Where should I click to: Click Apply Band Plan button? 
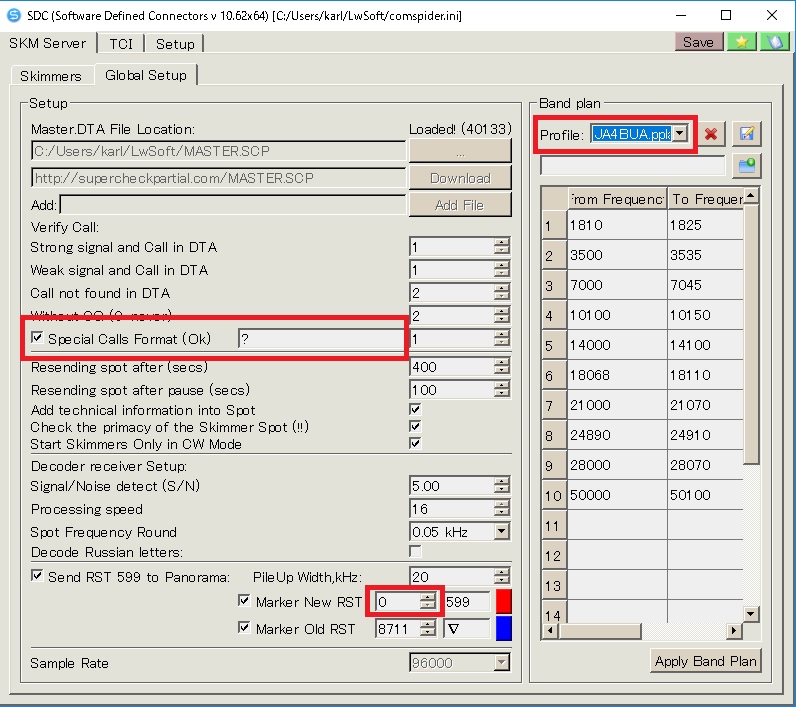[706, 661]
